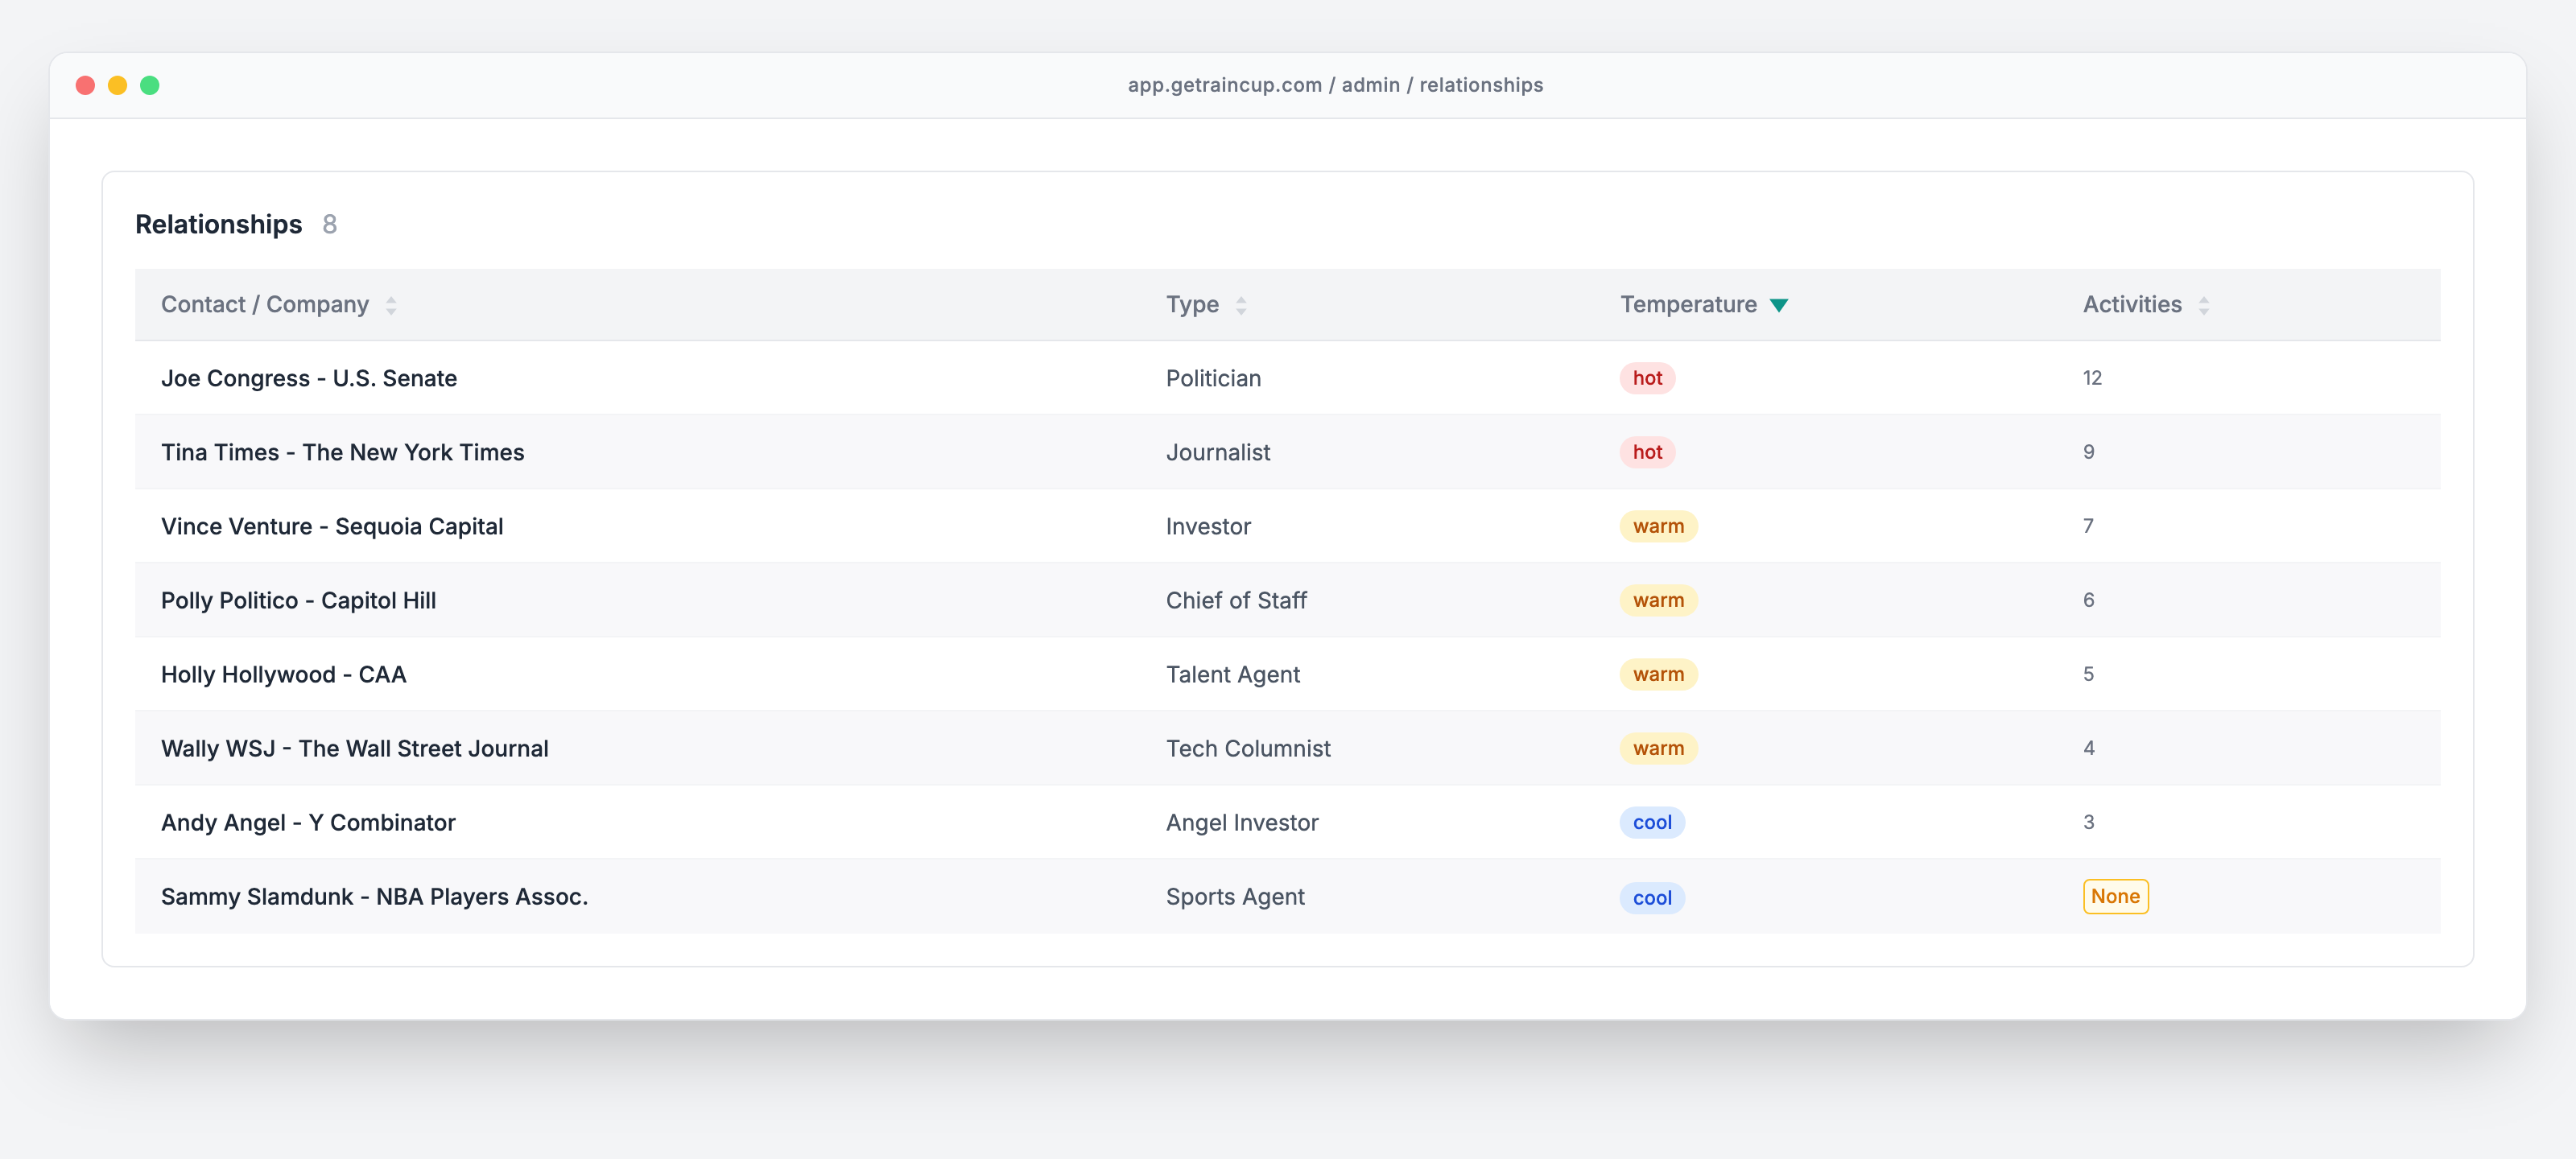Screen dimensions: 2576x1159
Task: Select Vince Venture - Sequoia Capital
Action: (332, 526)
